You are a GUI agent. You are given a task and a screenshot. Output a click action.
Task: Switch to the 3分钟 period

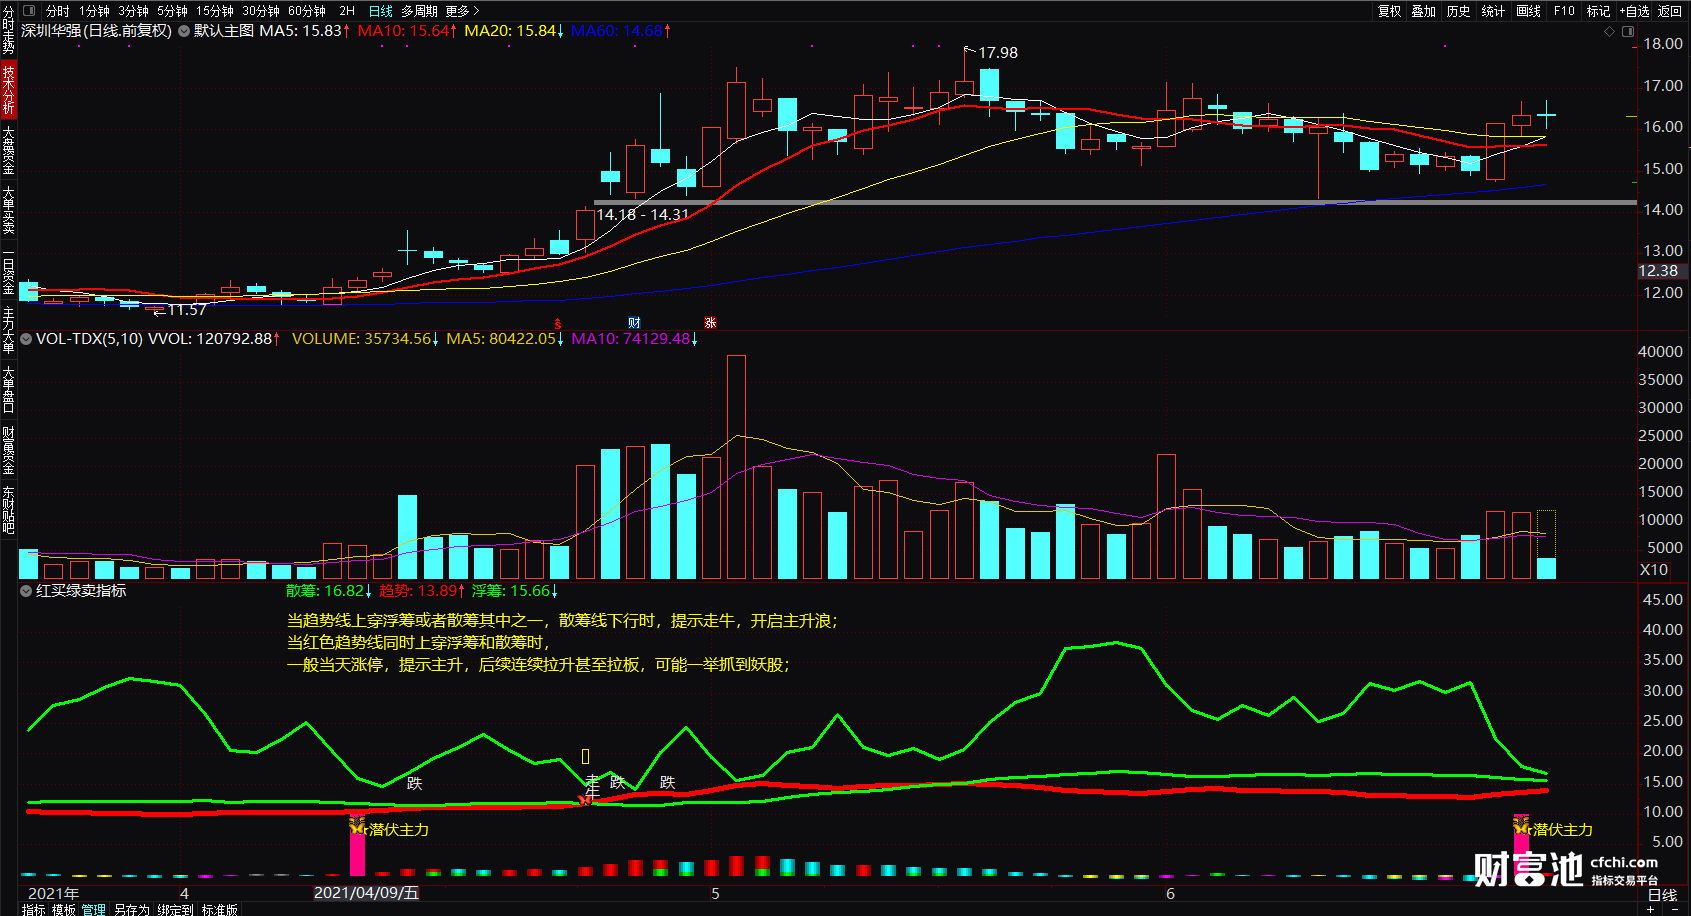(133, 11)
